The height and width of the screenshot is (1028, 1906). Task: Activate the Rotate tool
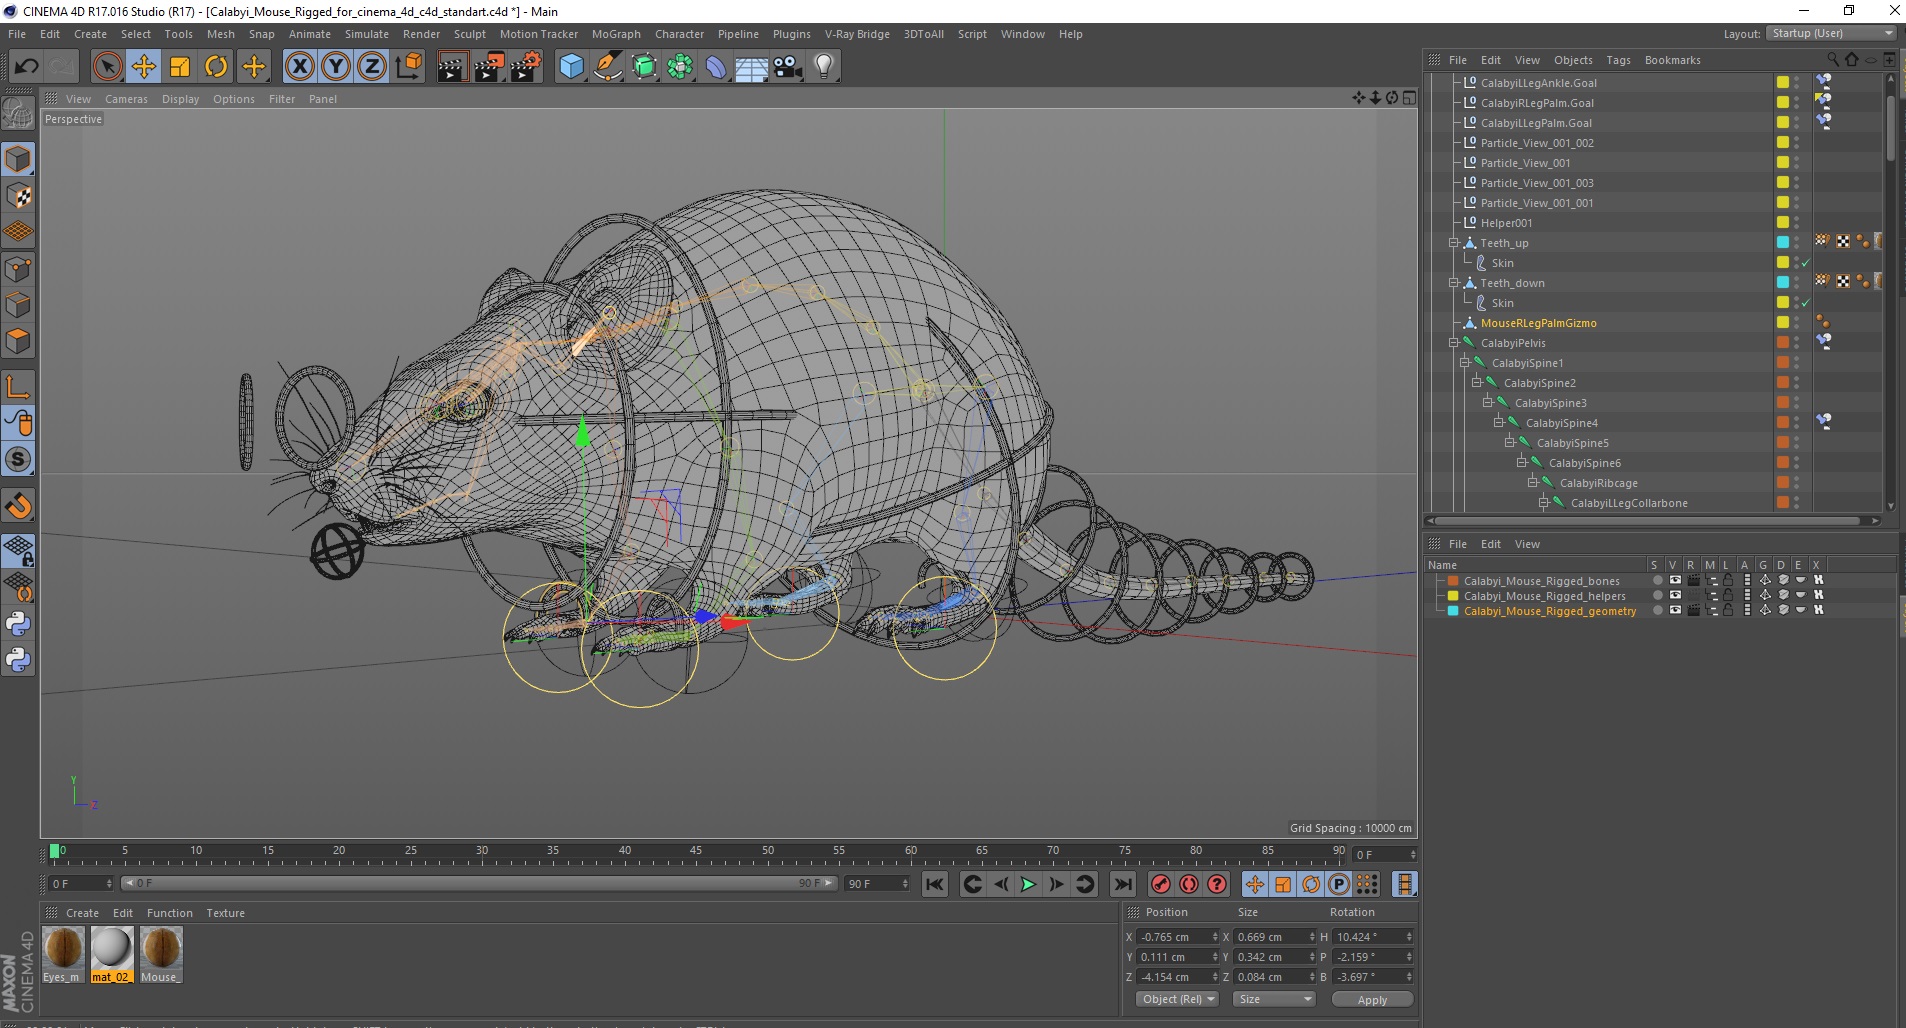[x=216, y=67]
